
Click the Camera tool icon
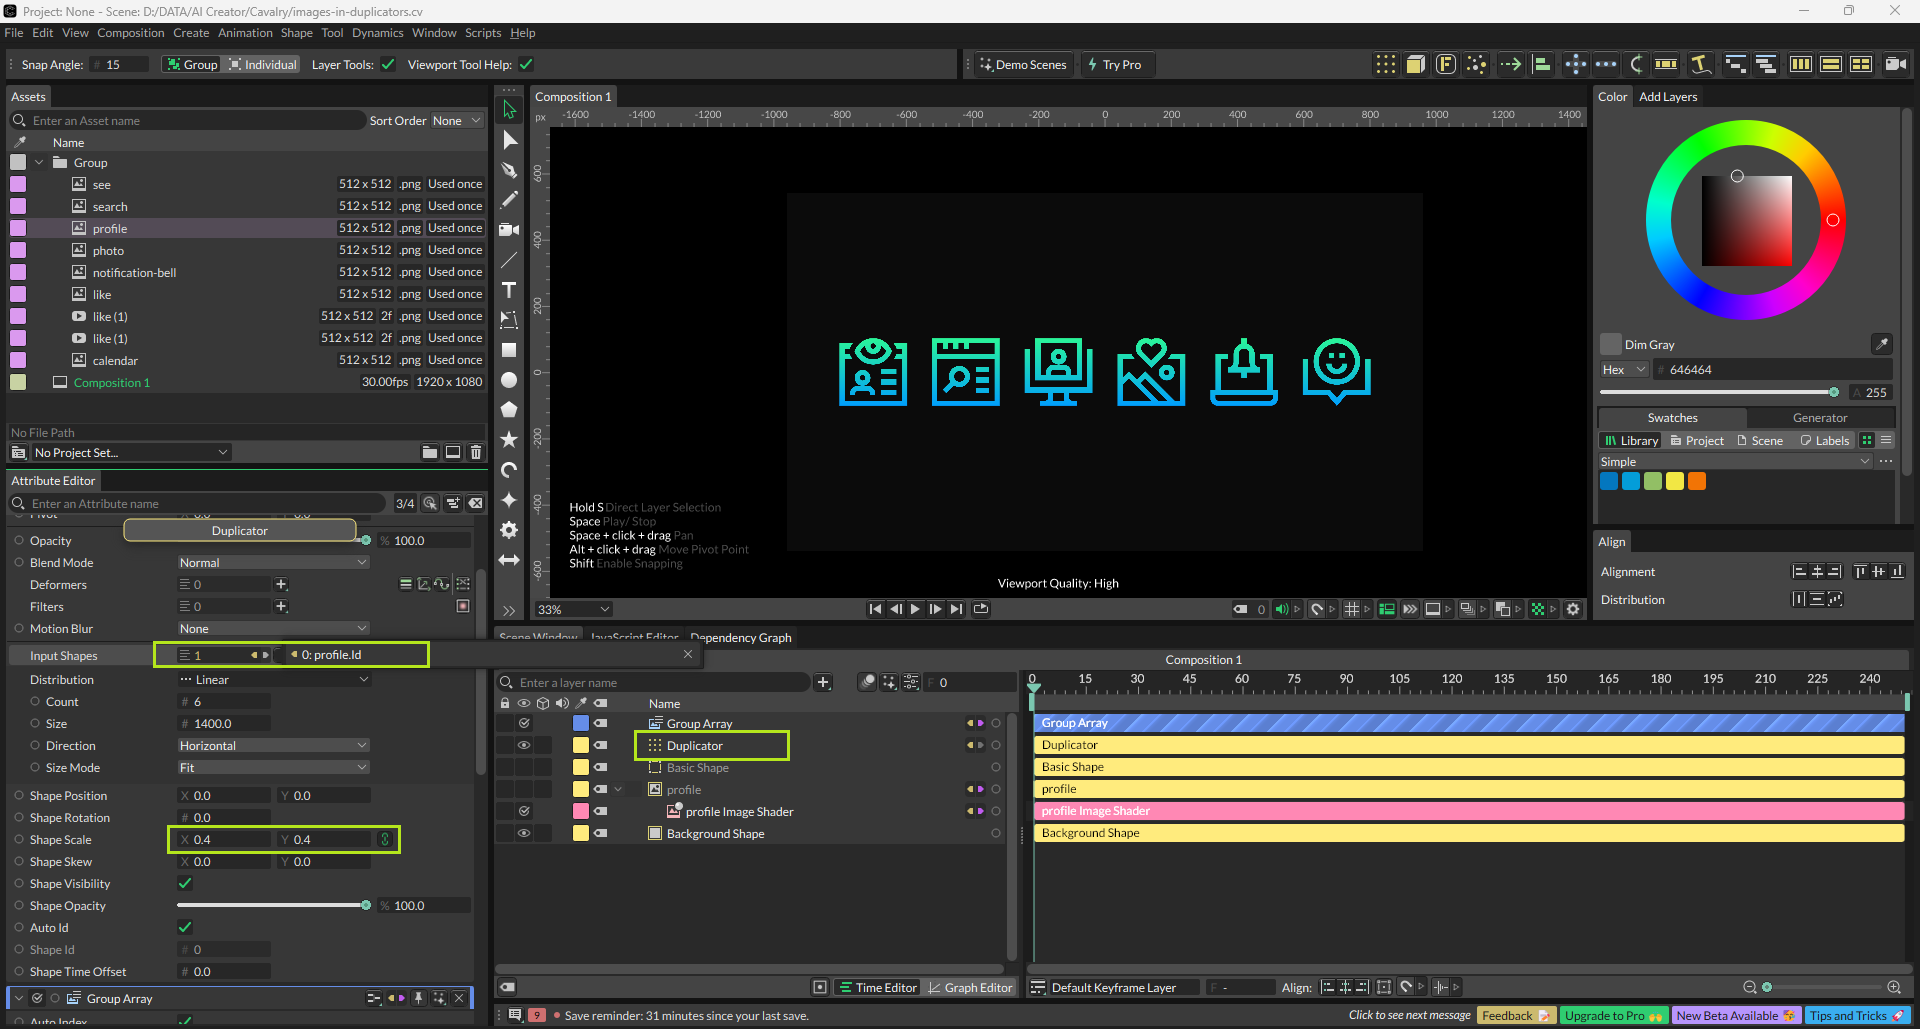click(509, 230)
